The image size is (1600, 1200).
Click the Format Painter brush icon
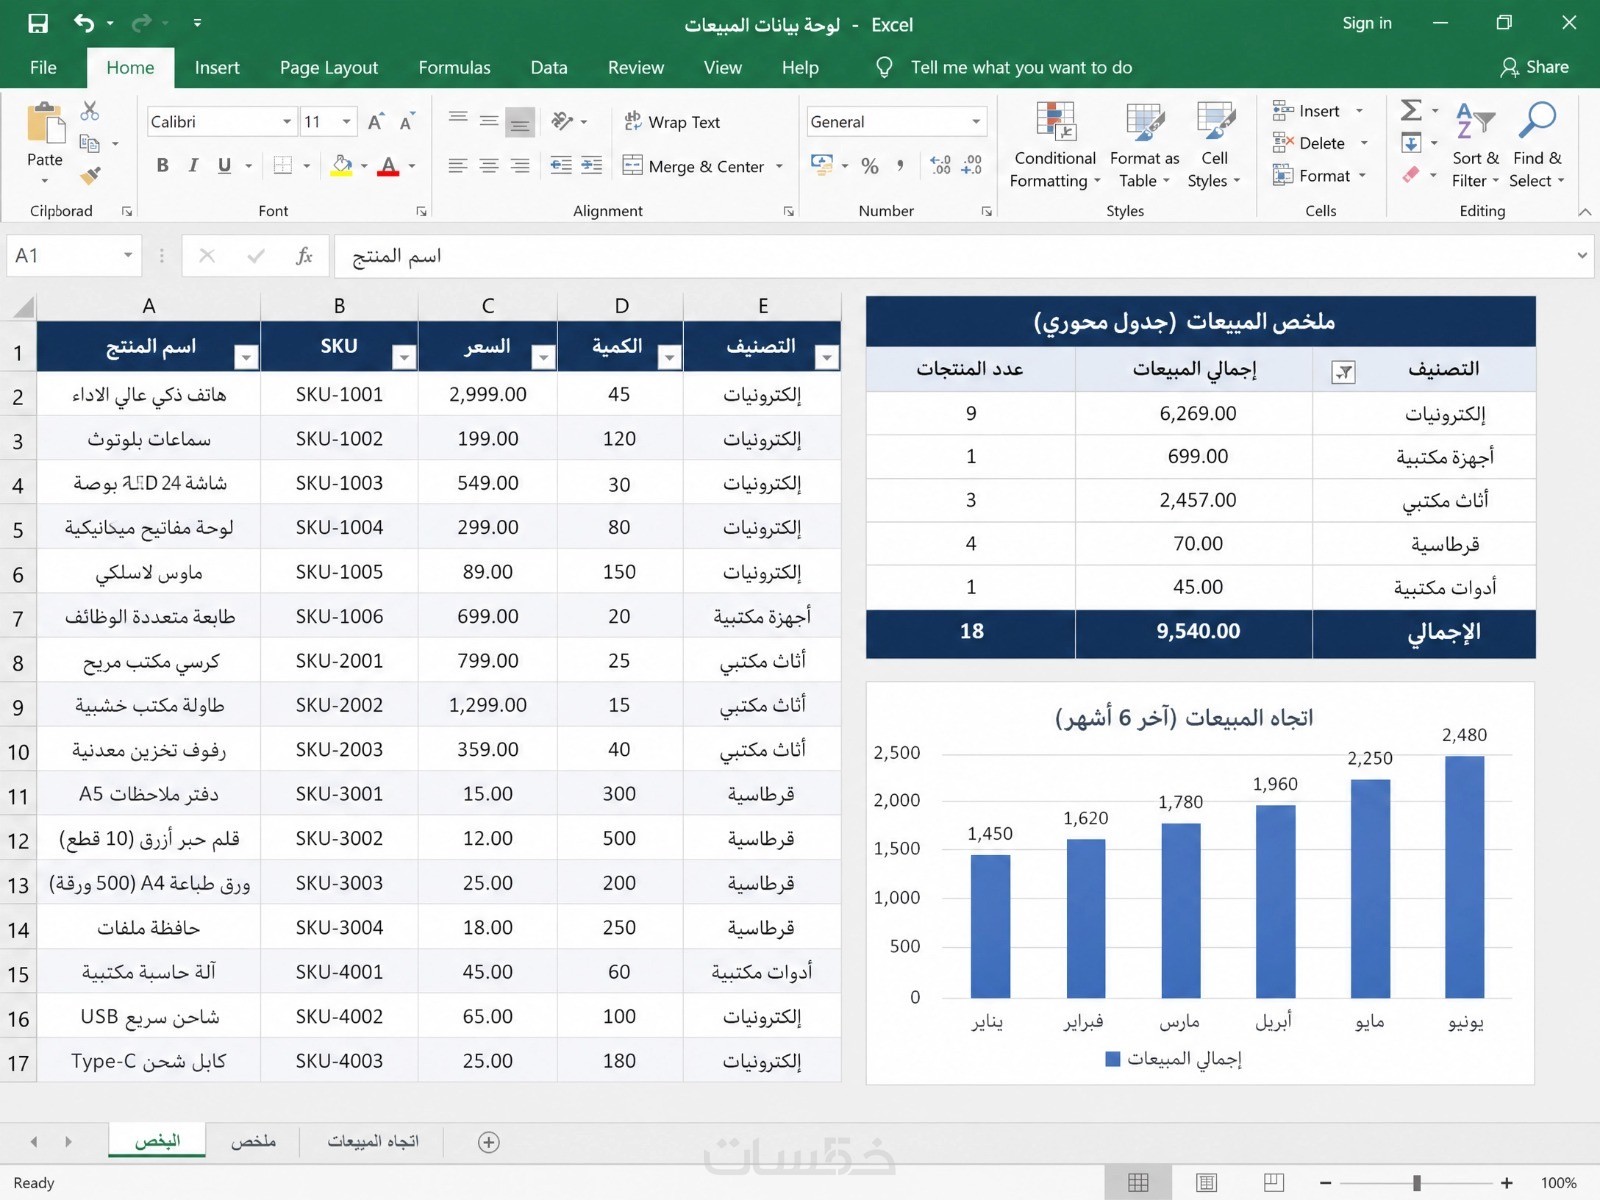(90, 176)
